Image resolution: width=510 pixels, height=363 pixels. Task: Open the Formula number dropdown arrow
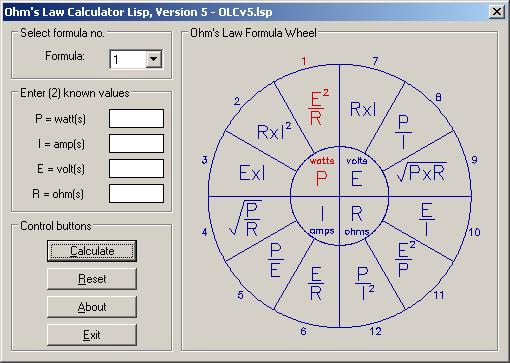153,59
